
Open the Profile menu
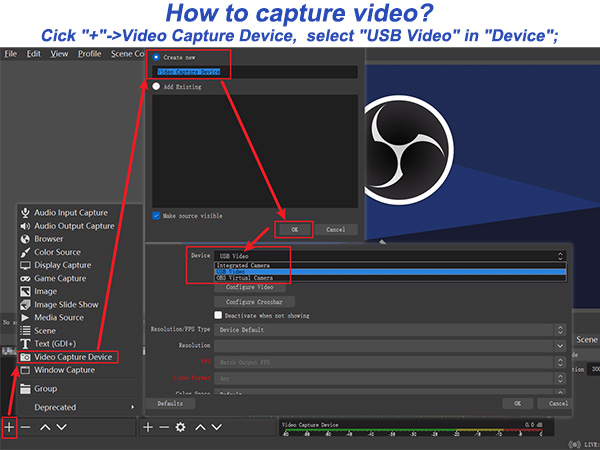(x=90, y=54)
